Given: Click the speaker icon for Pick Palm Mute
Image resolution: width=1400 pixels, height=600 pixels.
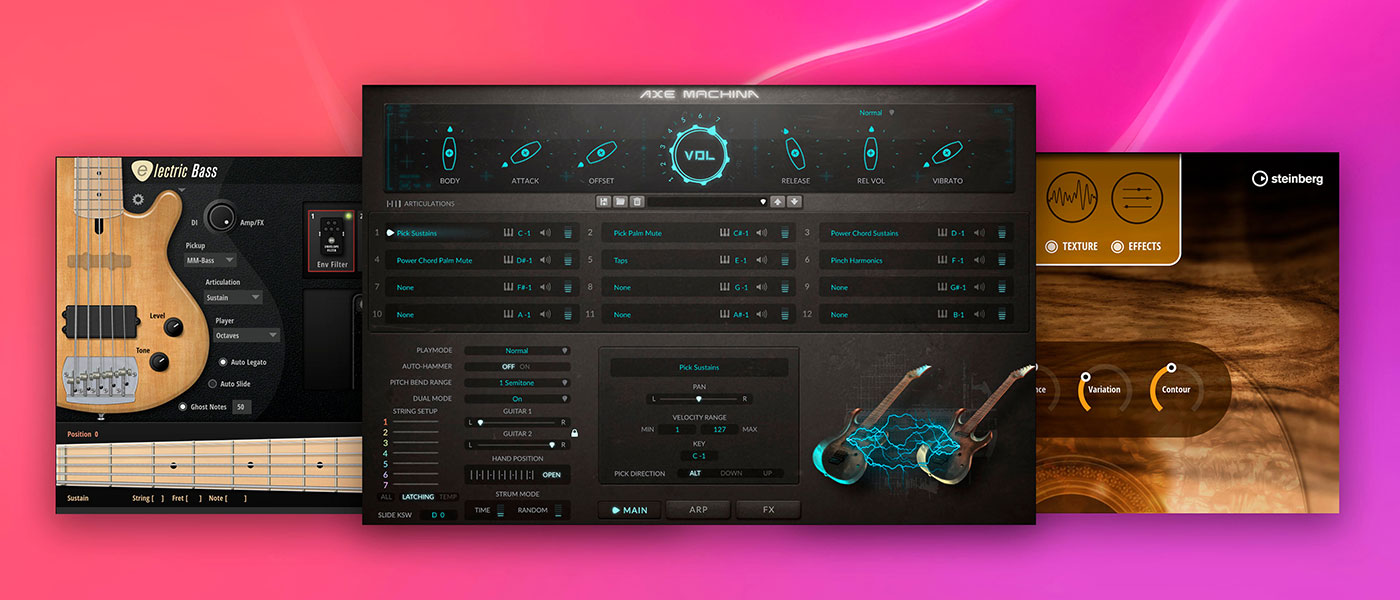Looking at the screenshot, I should tap(762, 233).
